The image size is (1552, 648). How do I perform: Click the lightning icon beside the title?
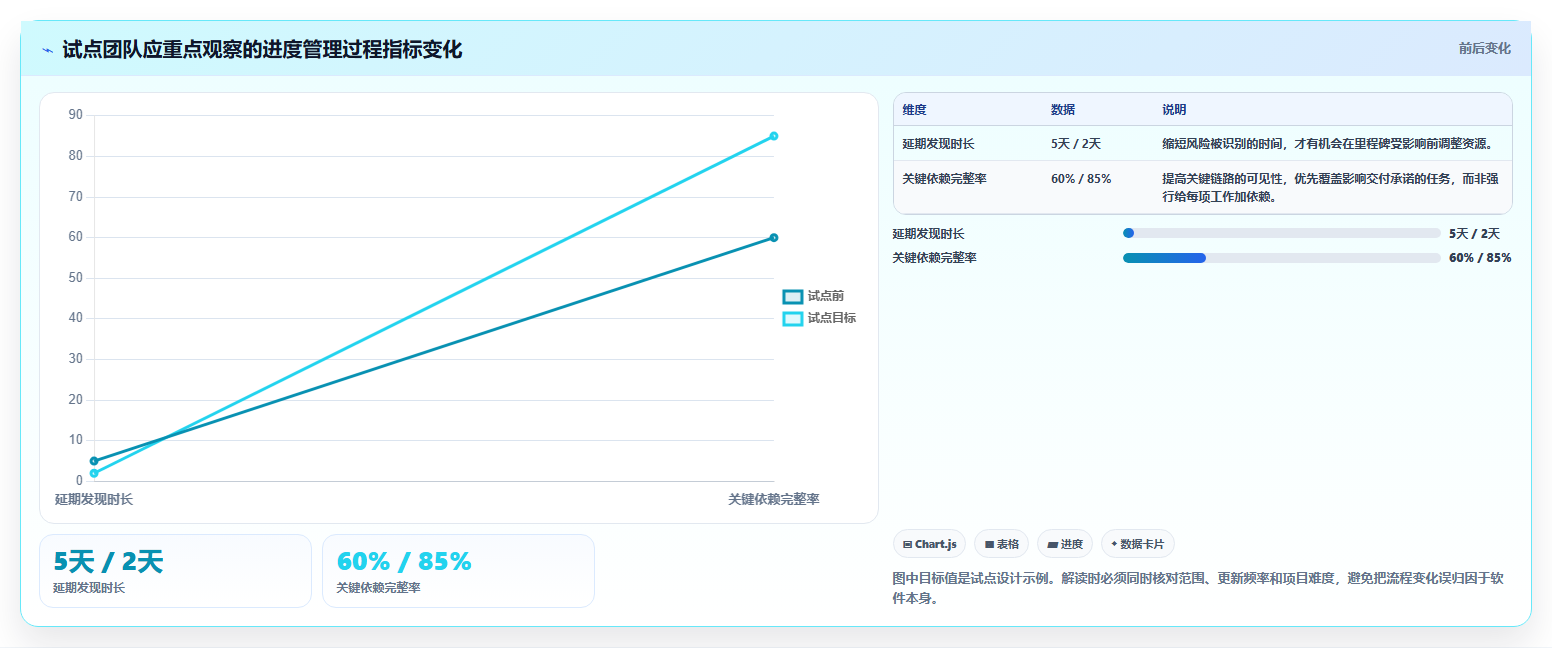(x=47, y=50)
